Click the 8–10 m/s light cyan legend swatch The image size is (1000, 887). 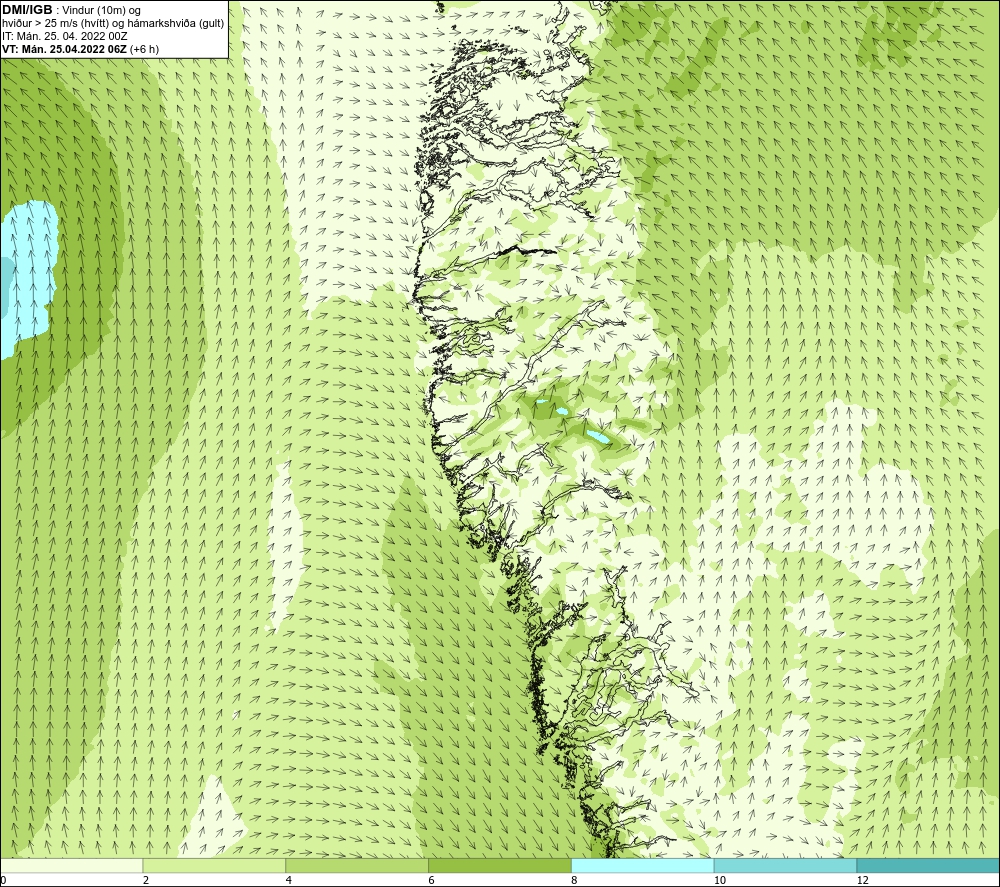click(643, 865)
